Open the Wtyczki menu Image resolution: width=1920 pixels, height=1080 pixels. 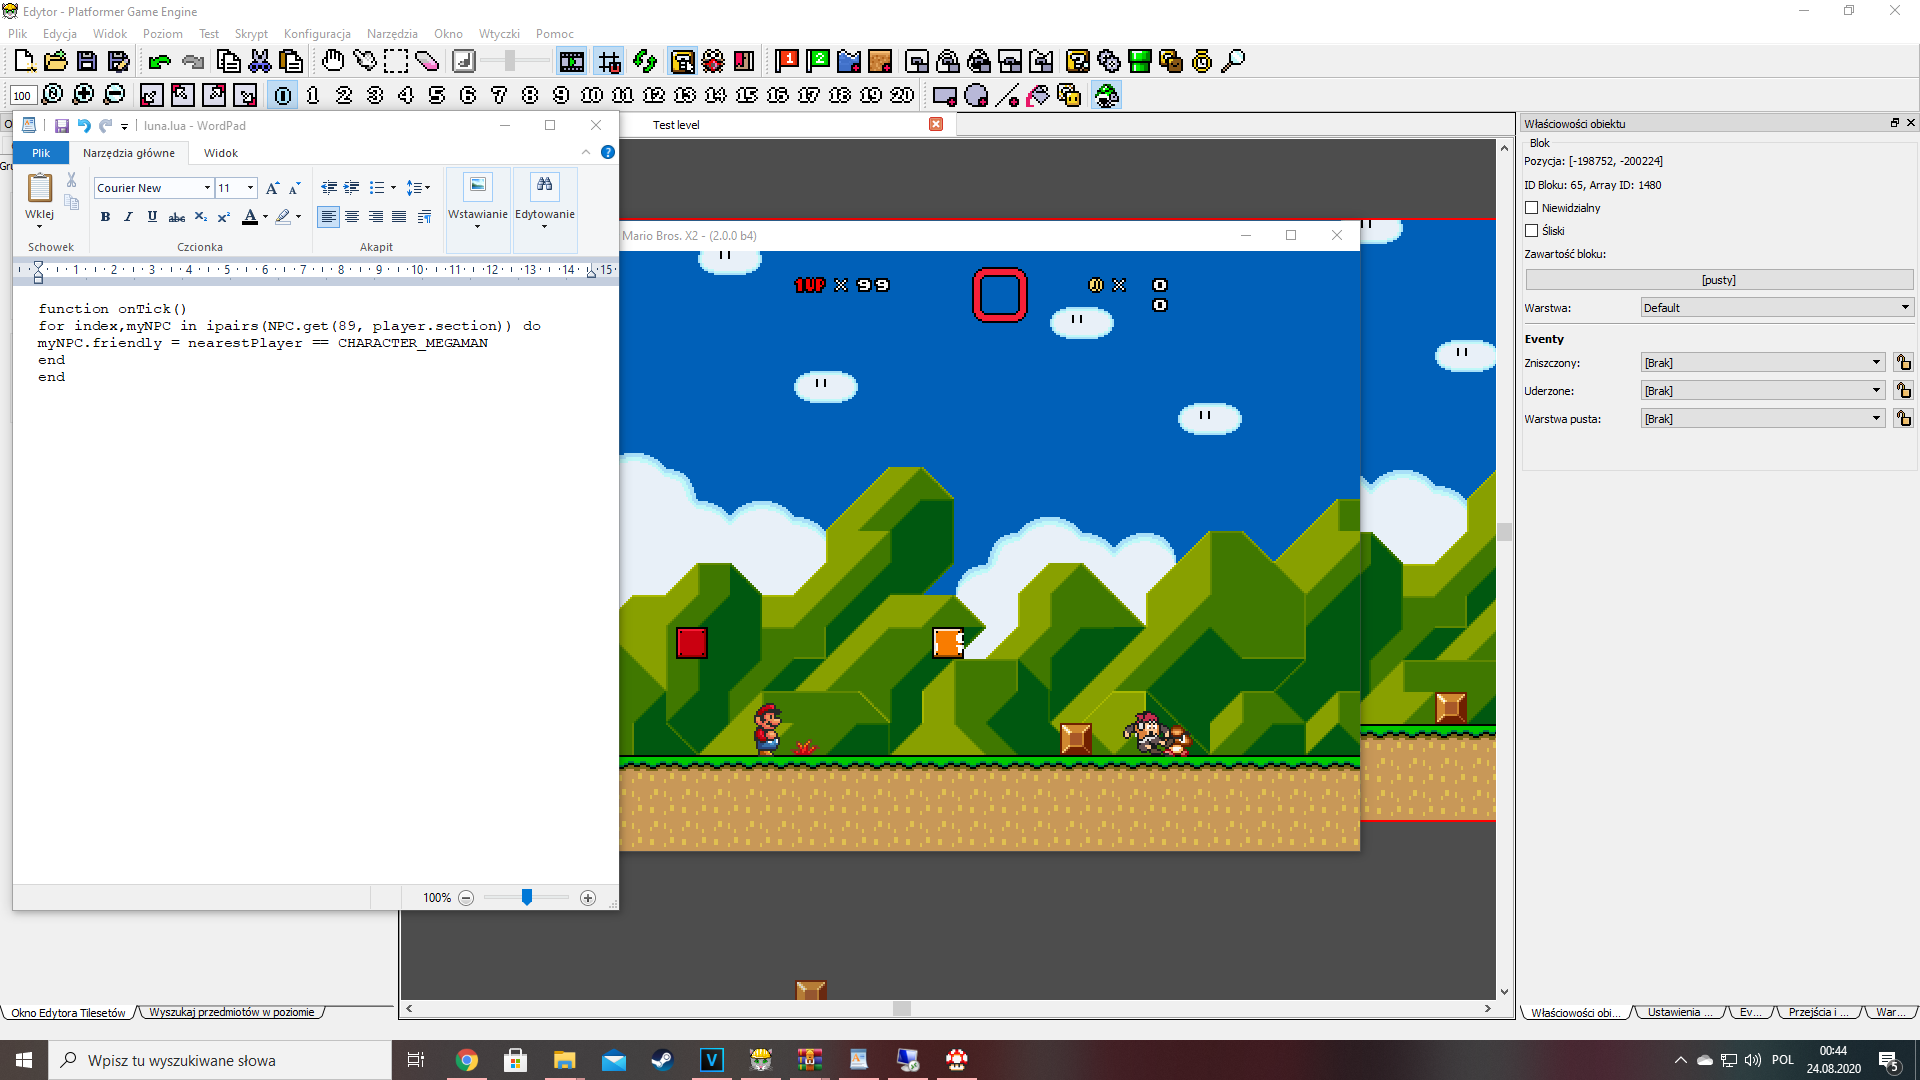(499, 34)
